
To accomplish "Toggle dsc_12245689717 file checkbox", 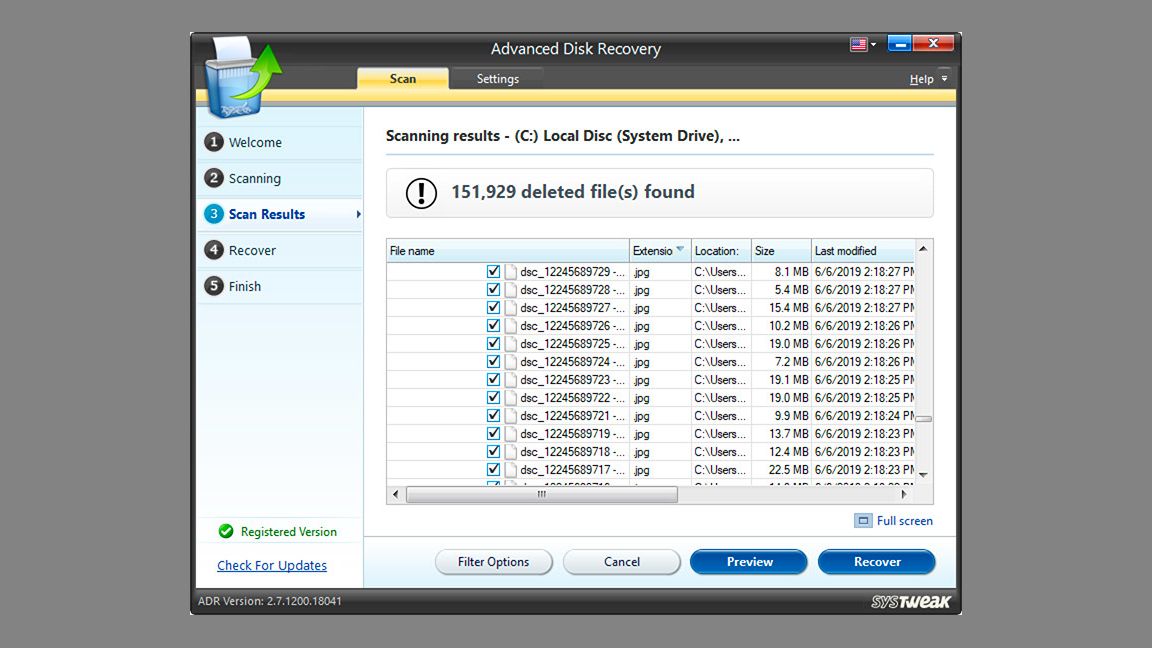I will pyautogui.click(x=494, y=469).
